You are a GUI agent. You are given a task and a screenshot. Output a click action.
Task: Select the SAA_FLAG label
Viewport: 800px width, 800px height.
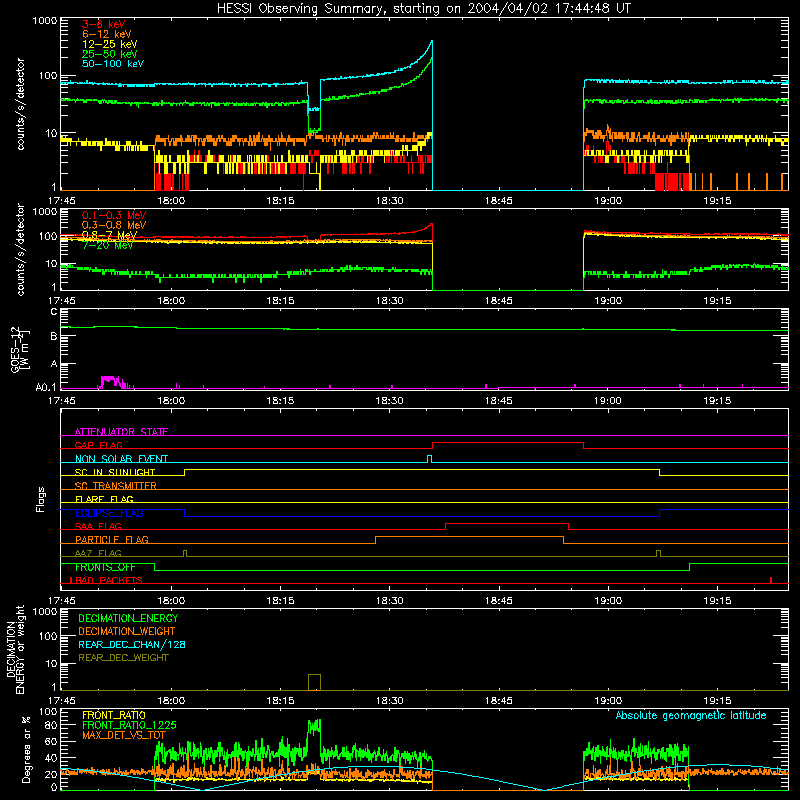click(x=98, y=526)
